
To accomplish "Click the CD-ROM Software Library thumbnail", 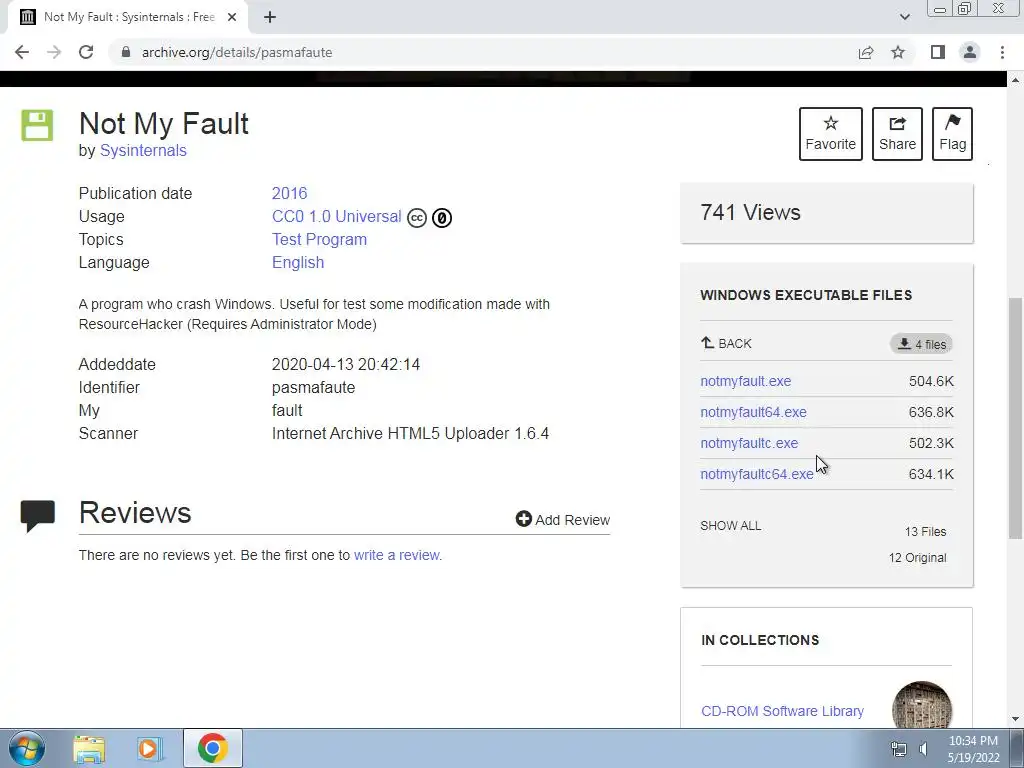I will point(921,705).
